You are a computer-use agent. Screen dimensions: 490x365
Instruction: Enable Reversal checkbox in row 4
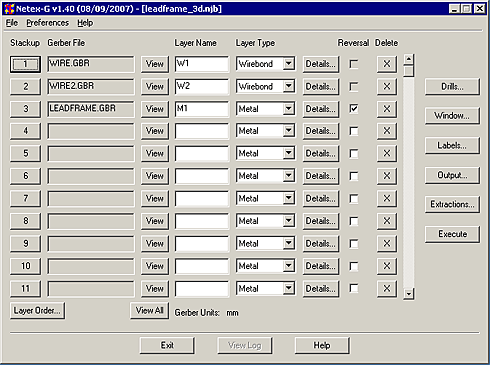354,131
